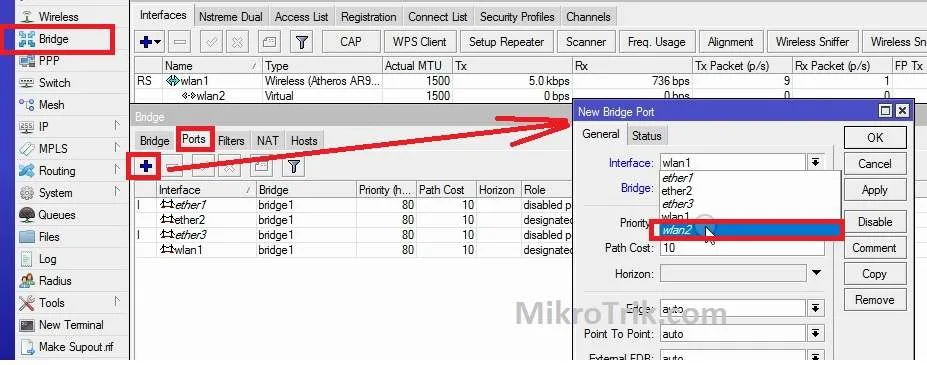Click the Scanner button
927x365 pixels.
pos(585,42)
